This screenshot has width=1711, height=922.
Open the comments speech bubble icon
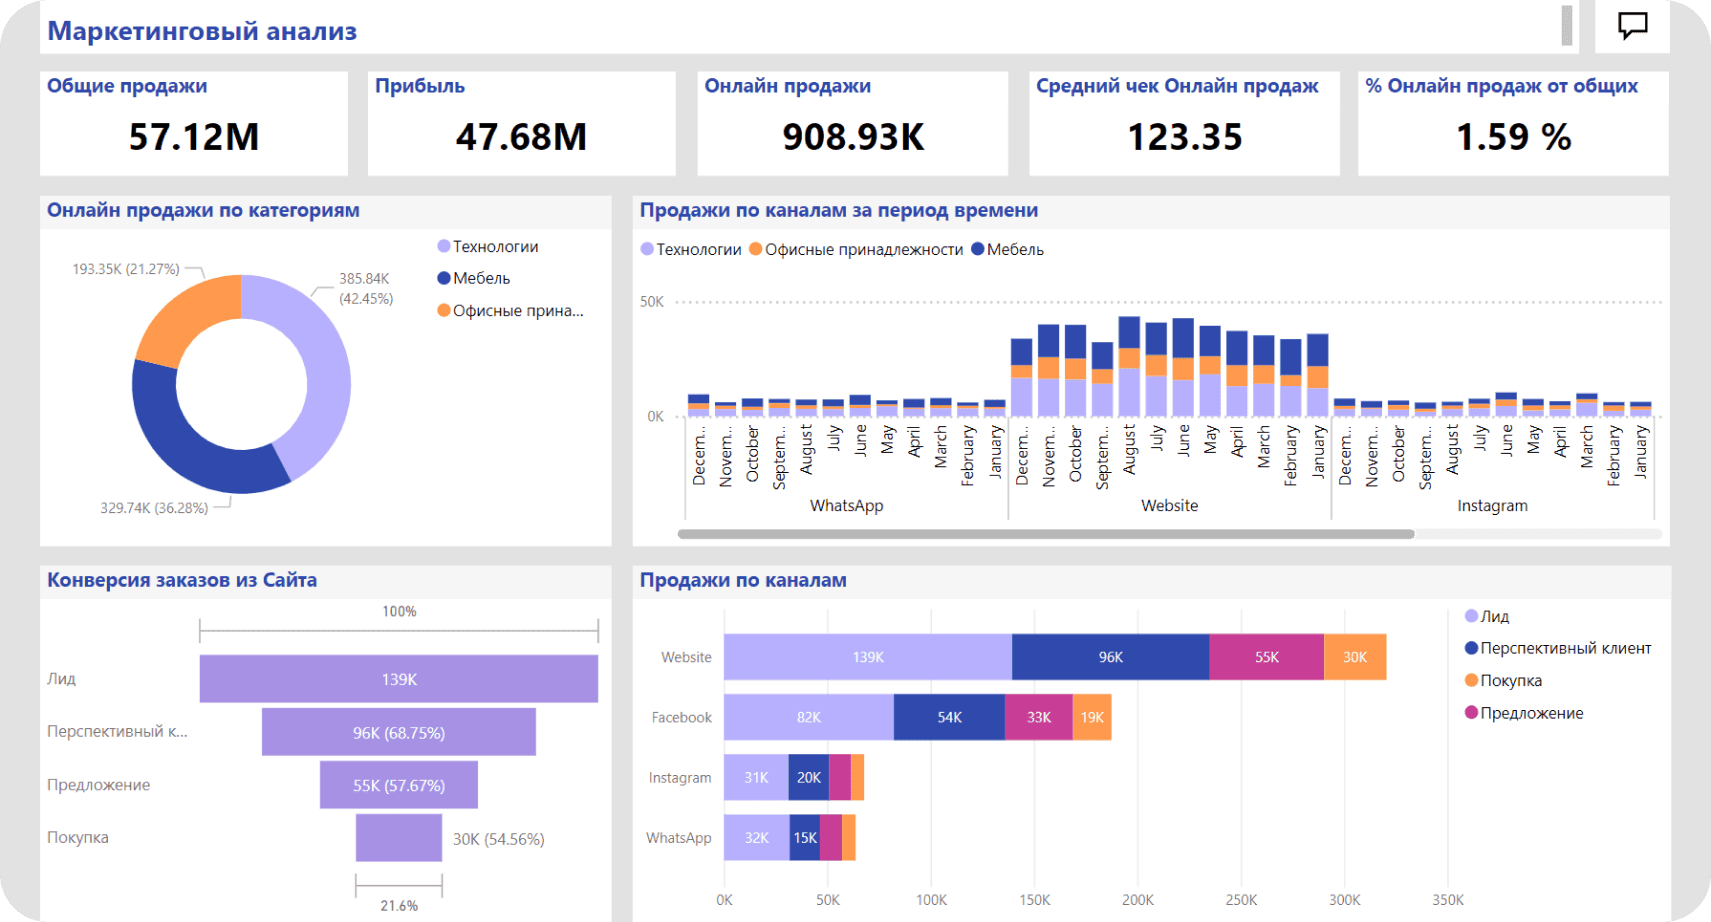[1632, 25]
